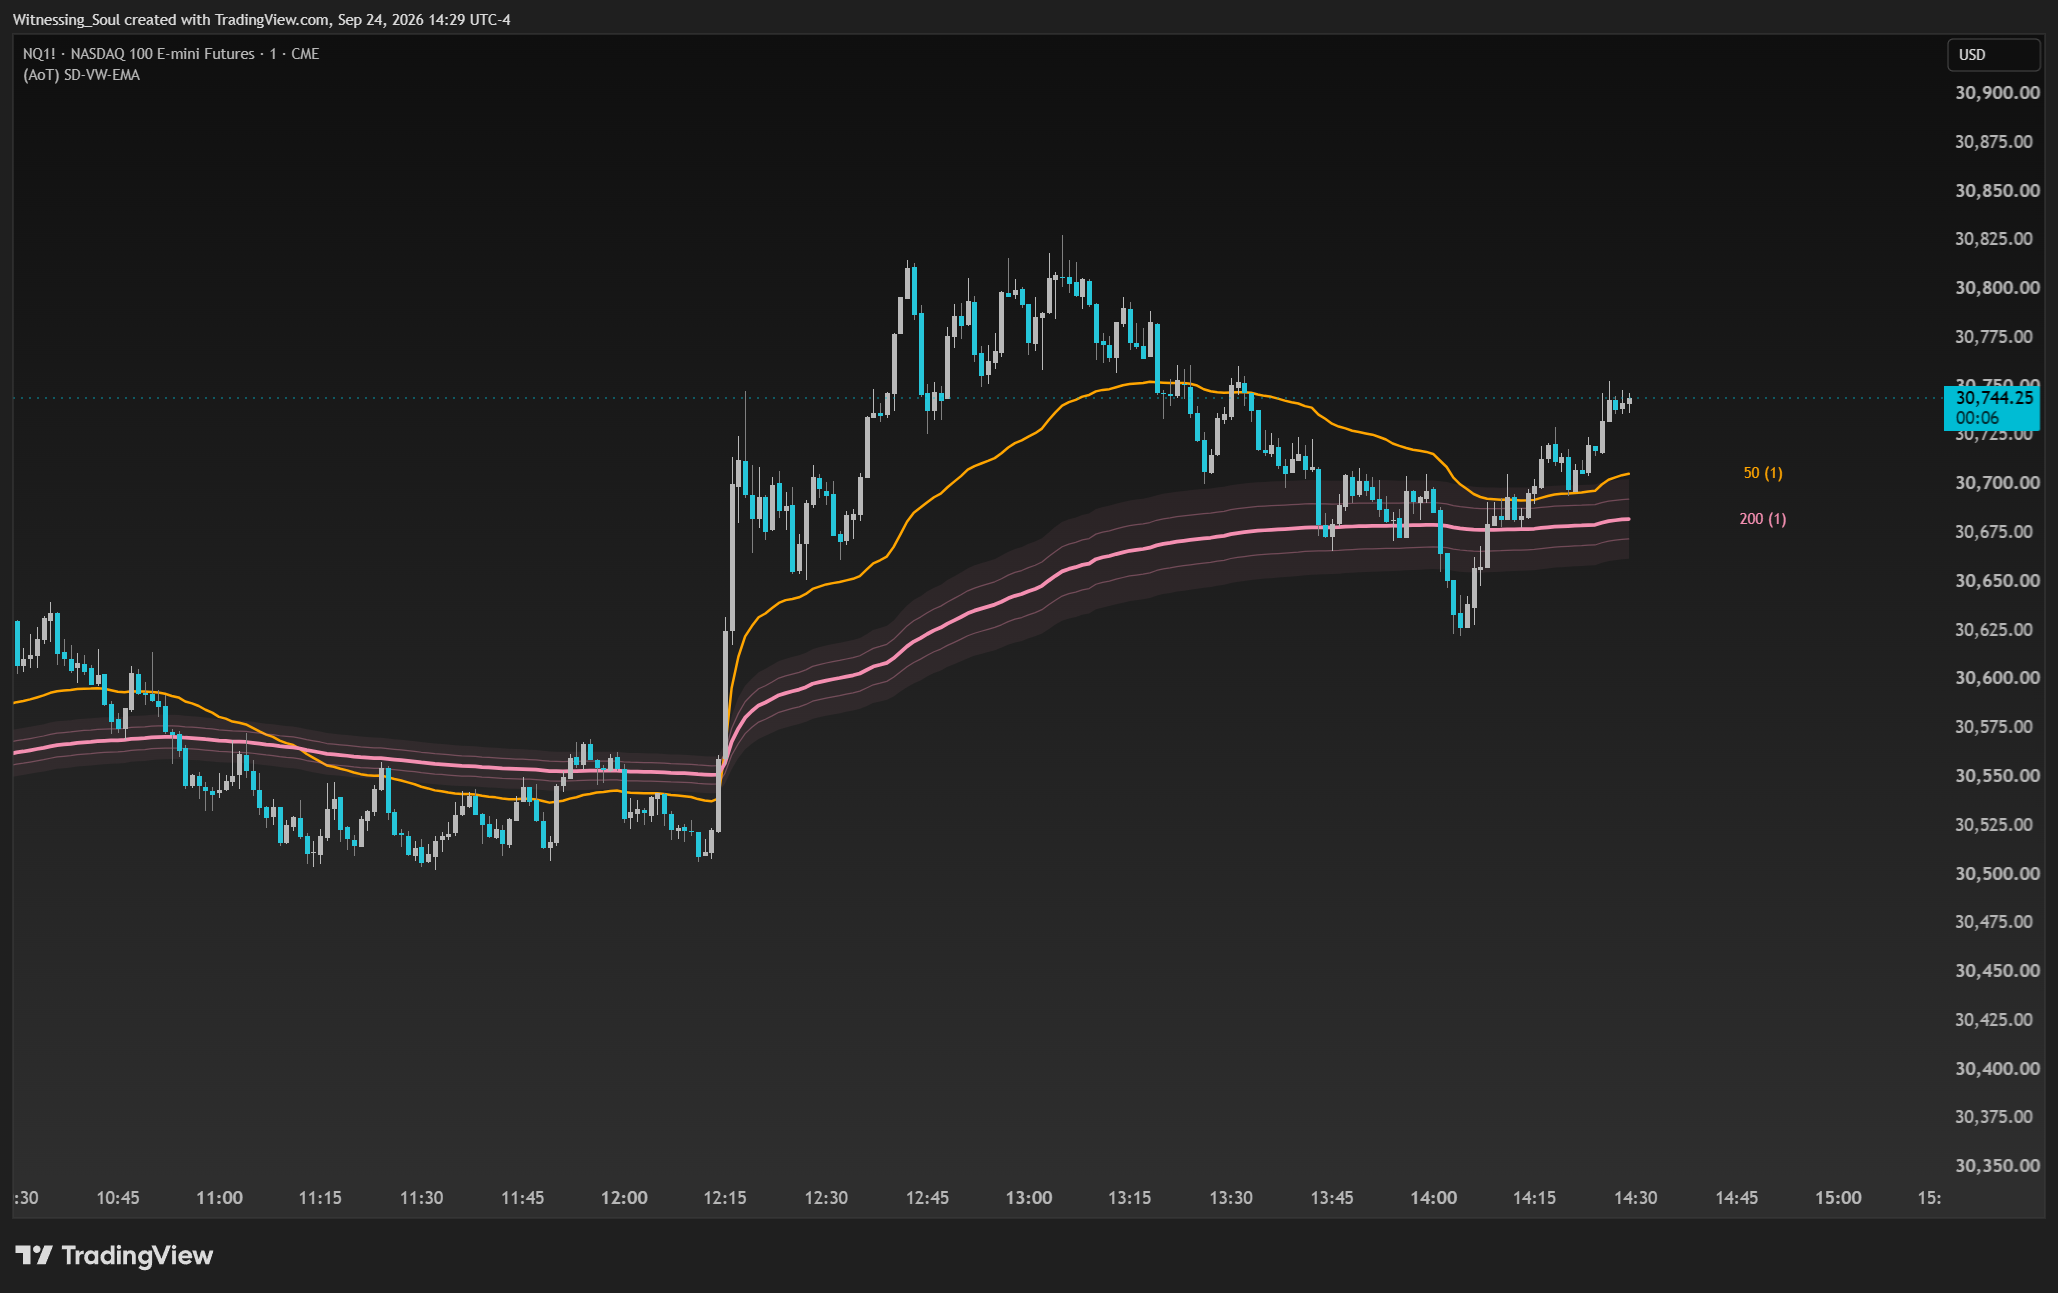
Task: Click the 14:00 time axis label
Action: coord(1433,1198)
